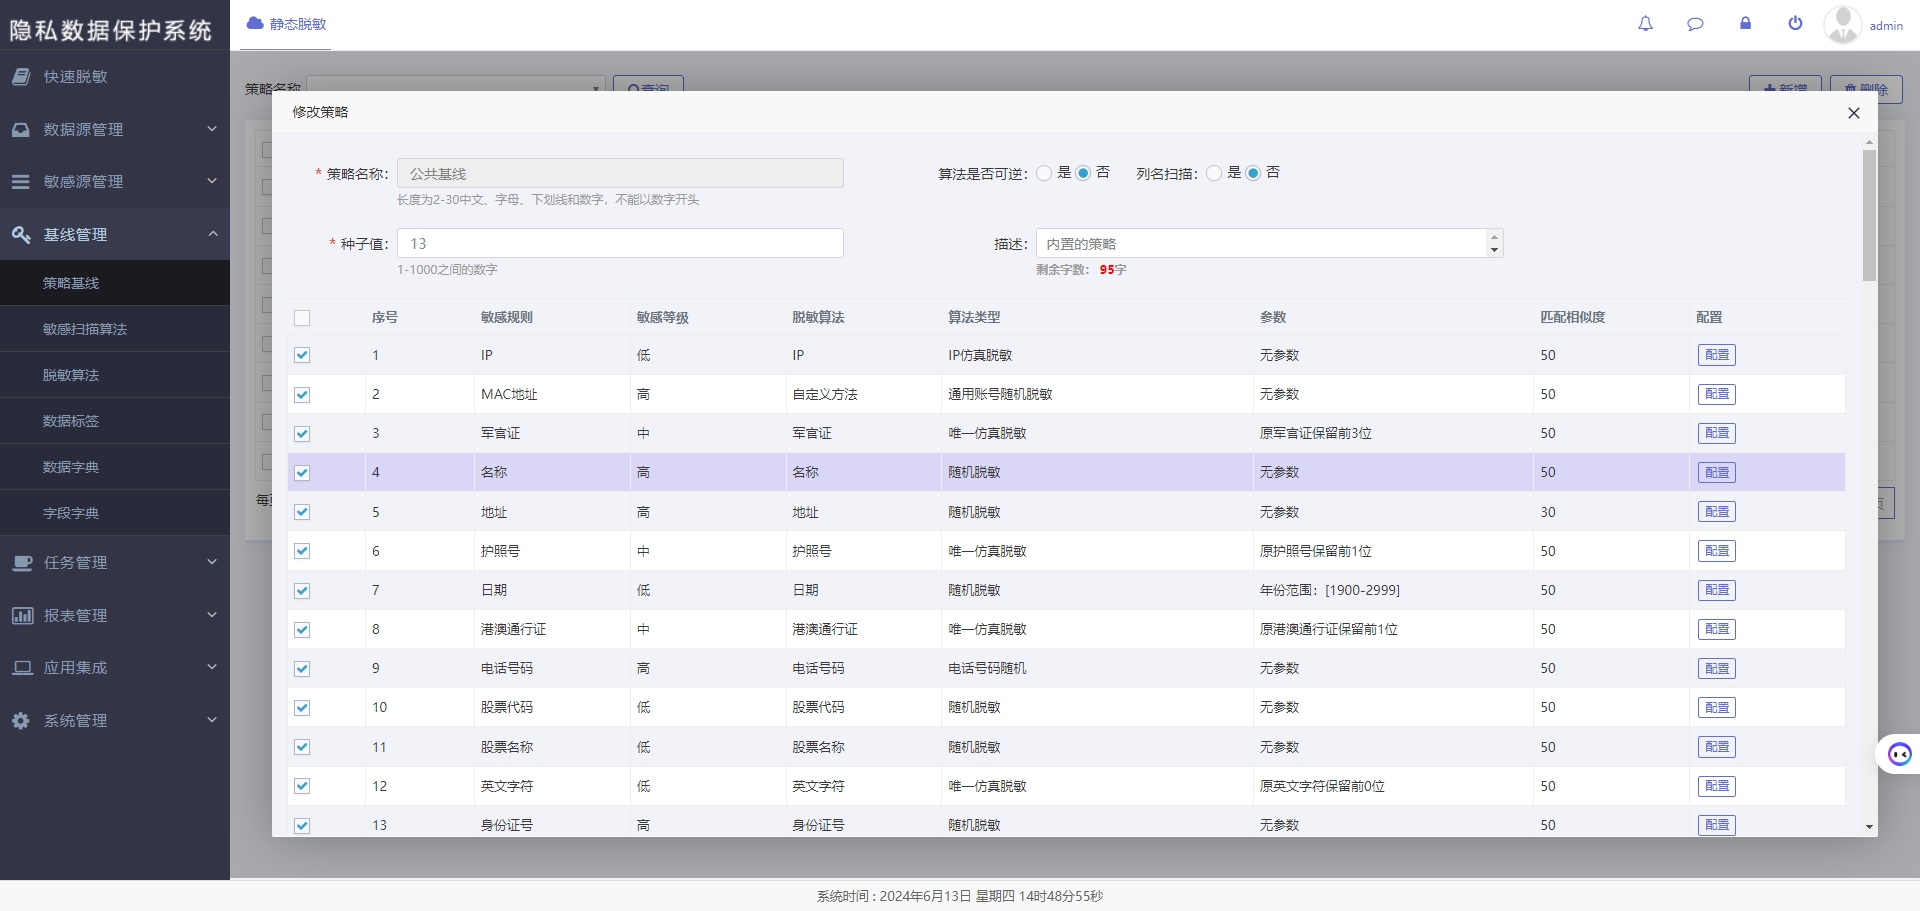Expand the 系统管理 menu chevron
This screenshot has height=911, width=1920.
coord(212,720)
